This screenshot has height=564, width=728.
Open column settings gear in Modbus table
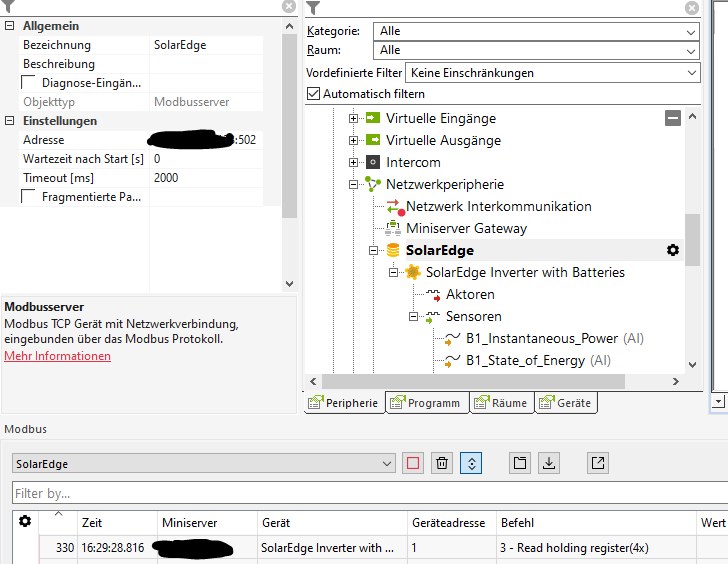[25, 521]
